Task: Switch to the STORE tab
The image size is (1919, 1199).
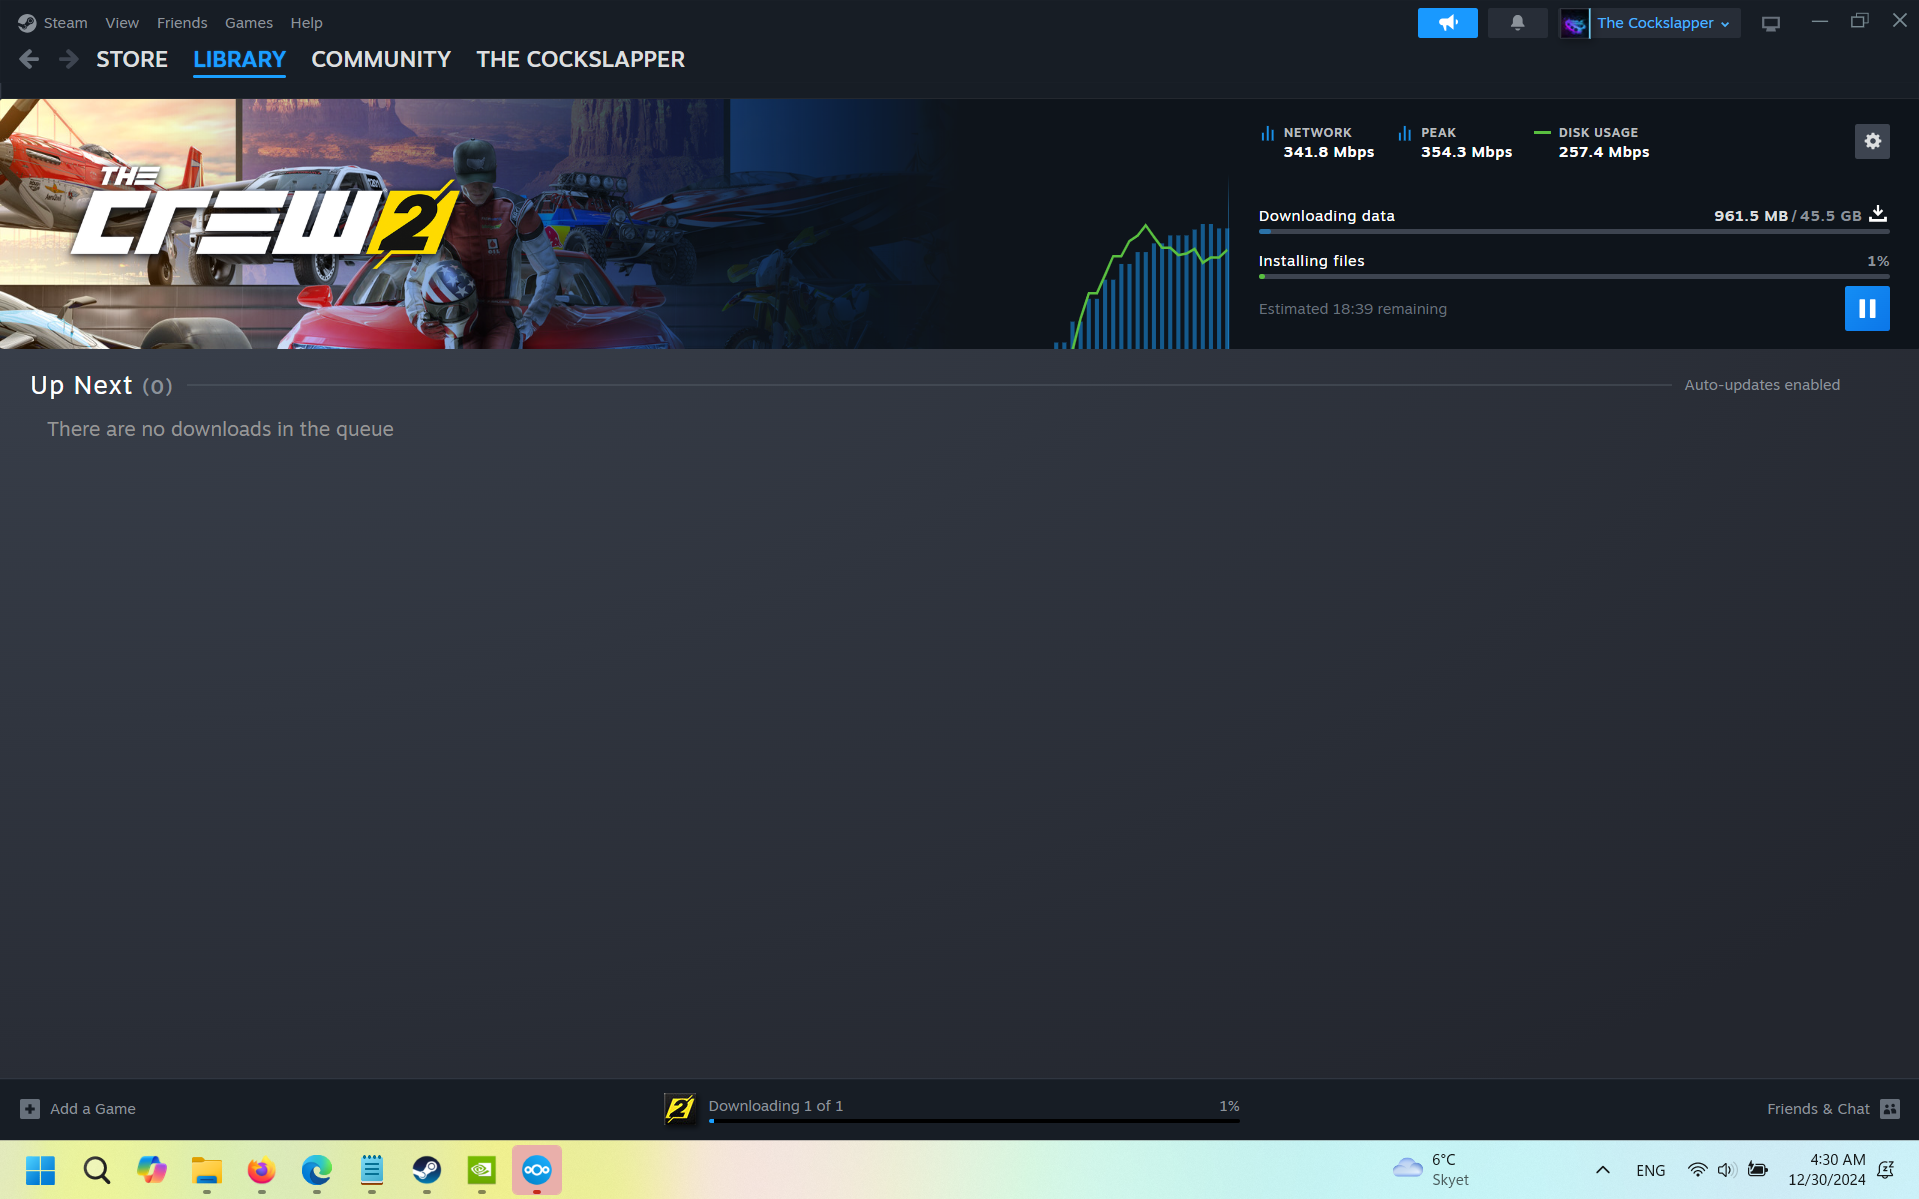Action: (x=132, y=60)
